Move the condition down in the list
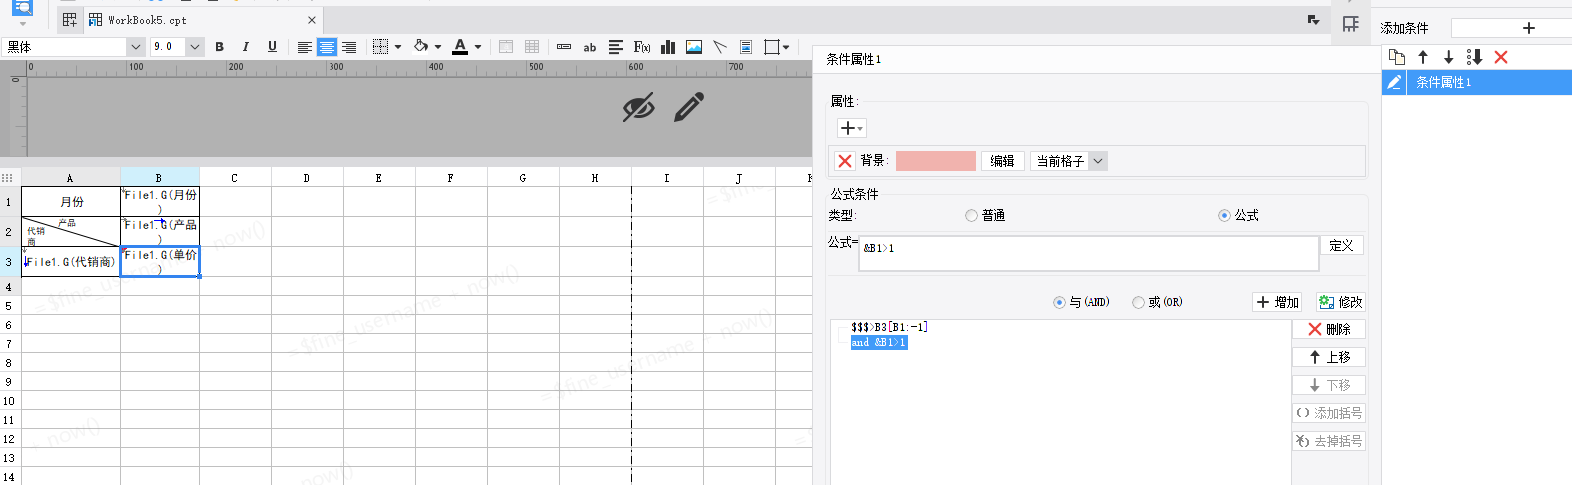The width and height of the screenshot is (1572, 485). coord(1448,57)
